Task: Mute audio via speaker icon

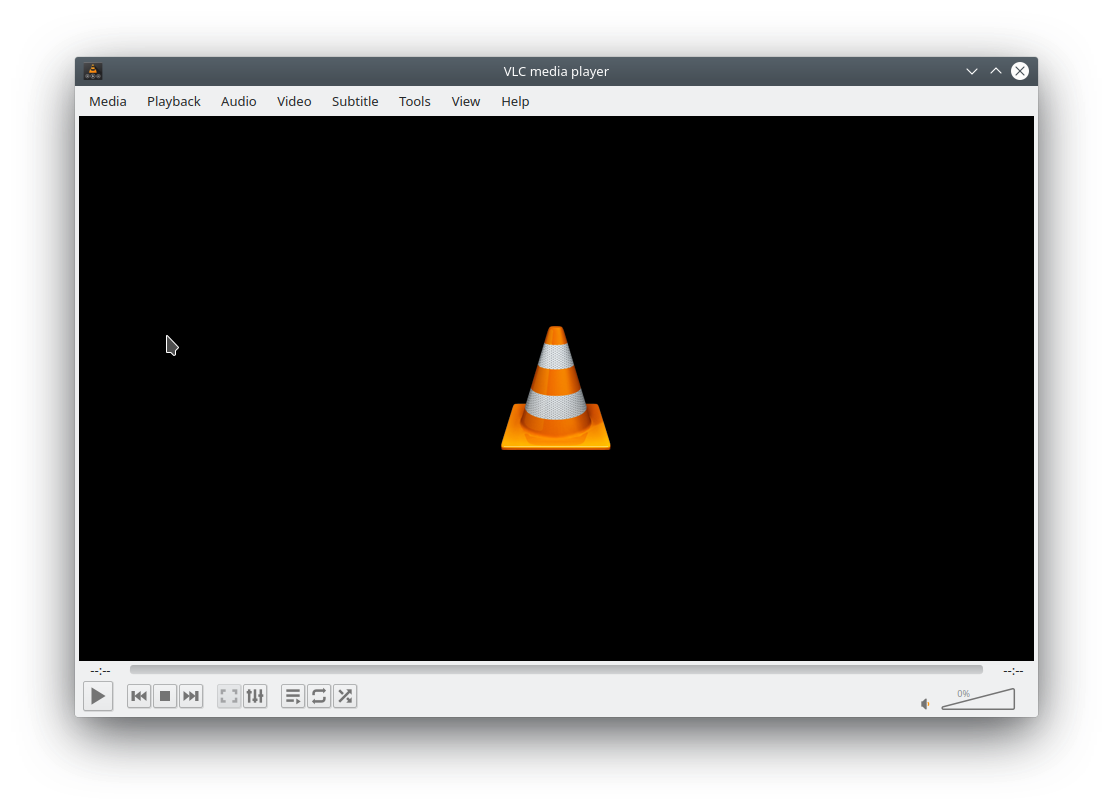Action: pos(926,704)
